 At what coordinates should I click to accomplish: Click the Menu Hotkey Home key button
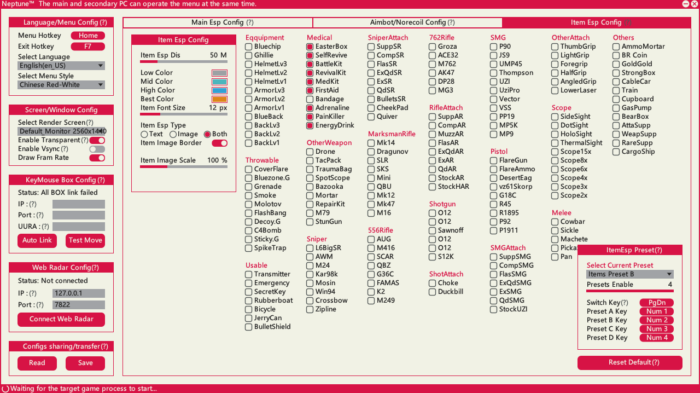[x=88, y=35]
